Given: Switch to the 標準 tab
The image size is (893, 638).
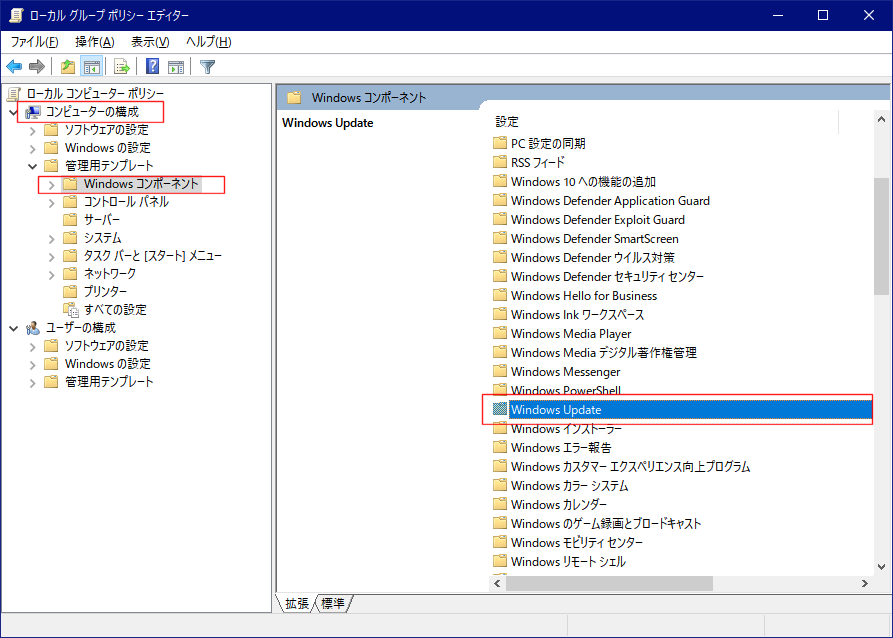Looking at the screenshot, I should coord(333,603).
